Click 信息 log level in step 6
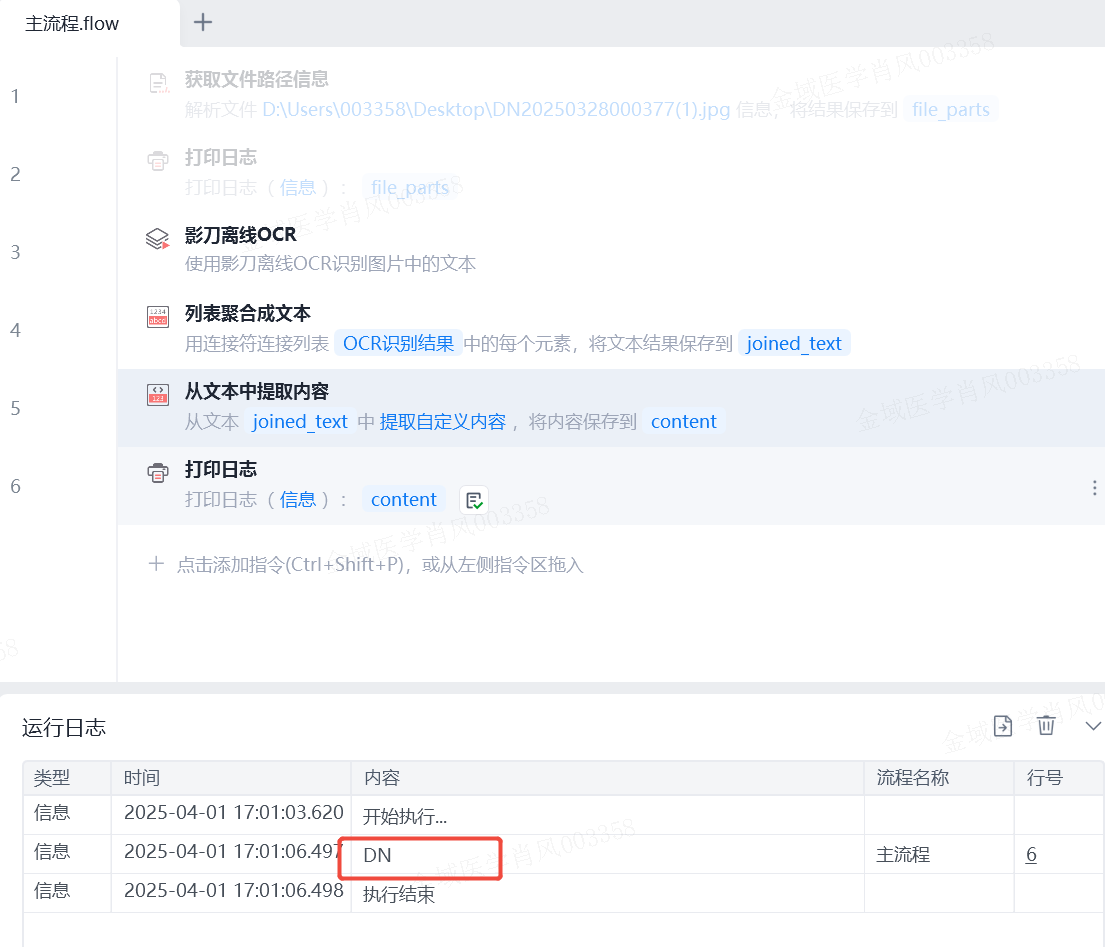 (x=297, y=500)
